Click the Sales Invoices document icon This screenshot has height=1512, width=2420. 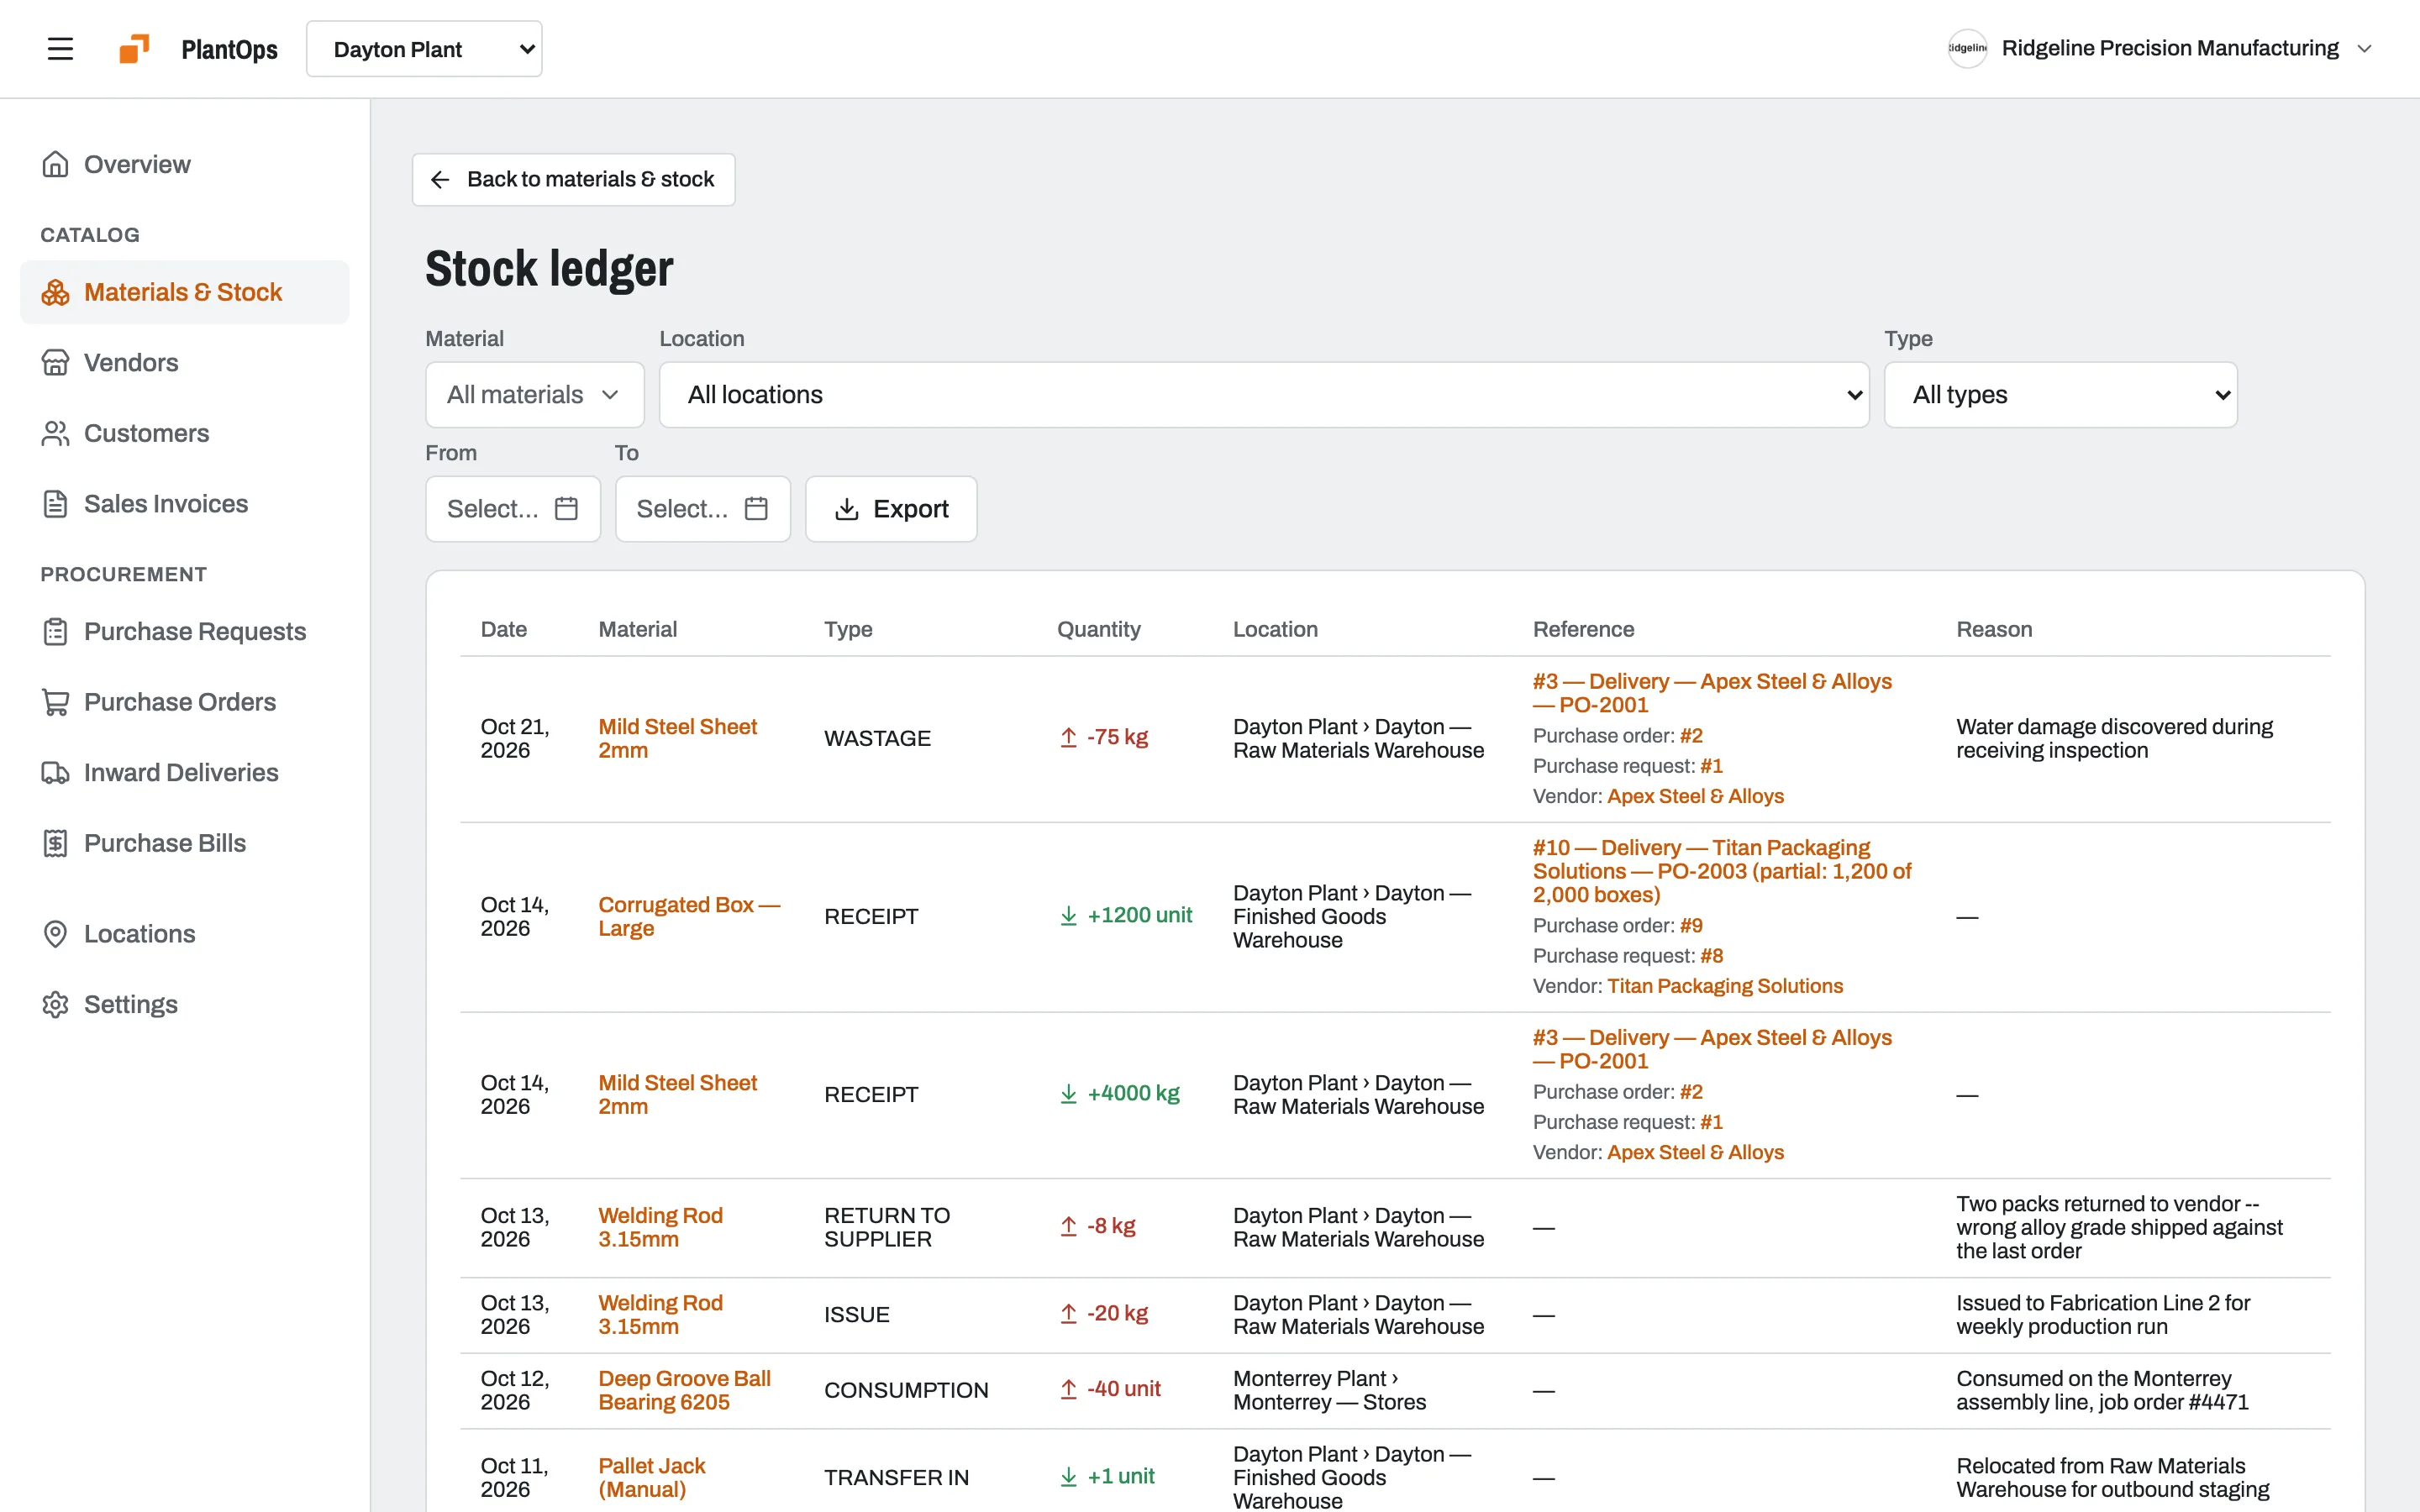pyautogui.click(x=55, y=503)
